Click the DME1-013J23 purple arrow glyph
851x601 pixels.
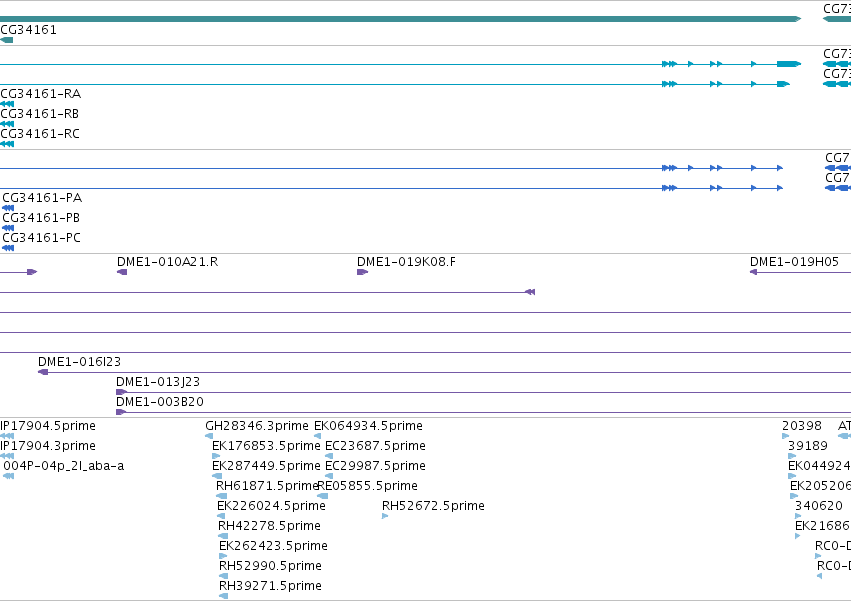point(122,392)
